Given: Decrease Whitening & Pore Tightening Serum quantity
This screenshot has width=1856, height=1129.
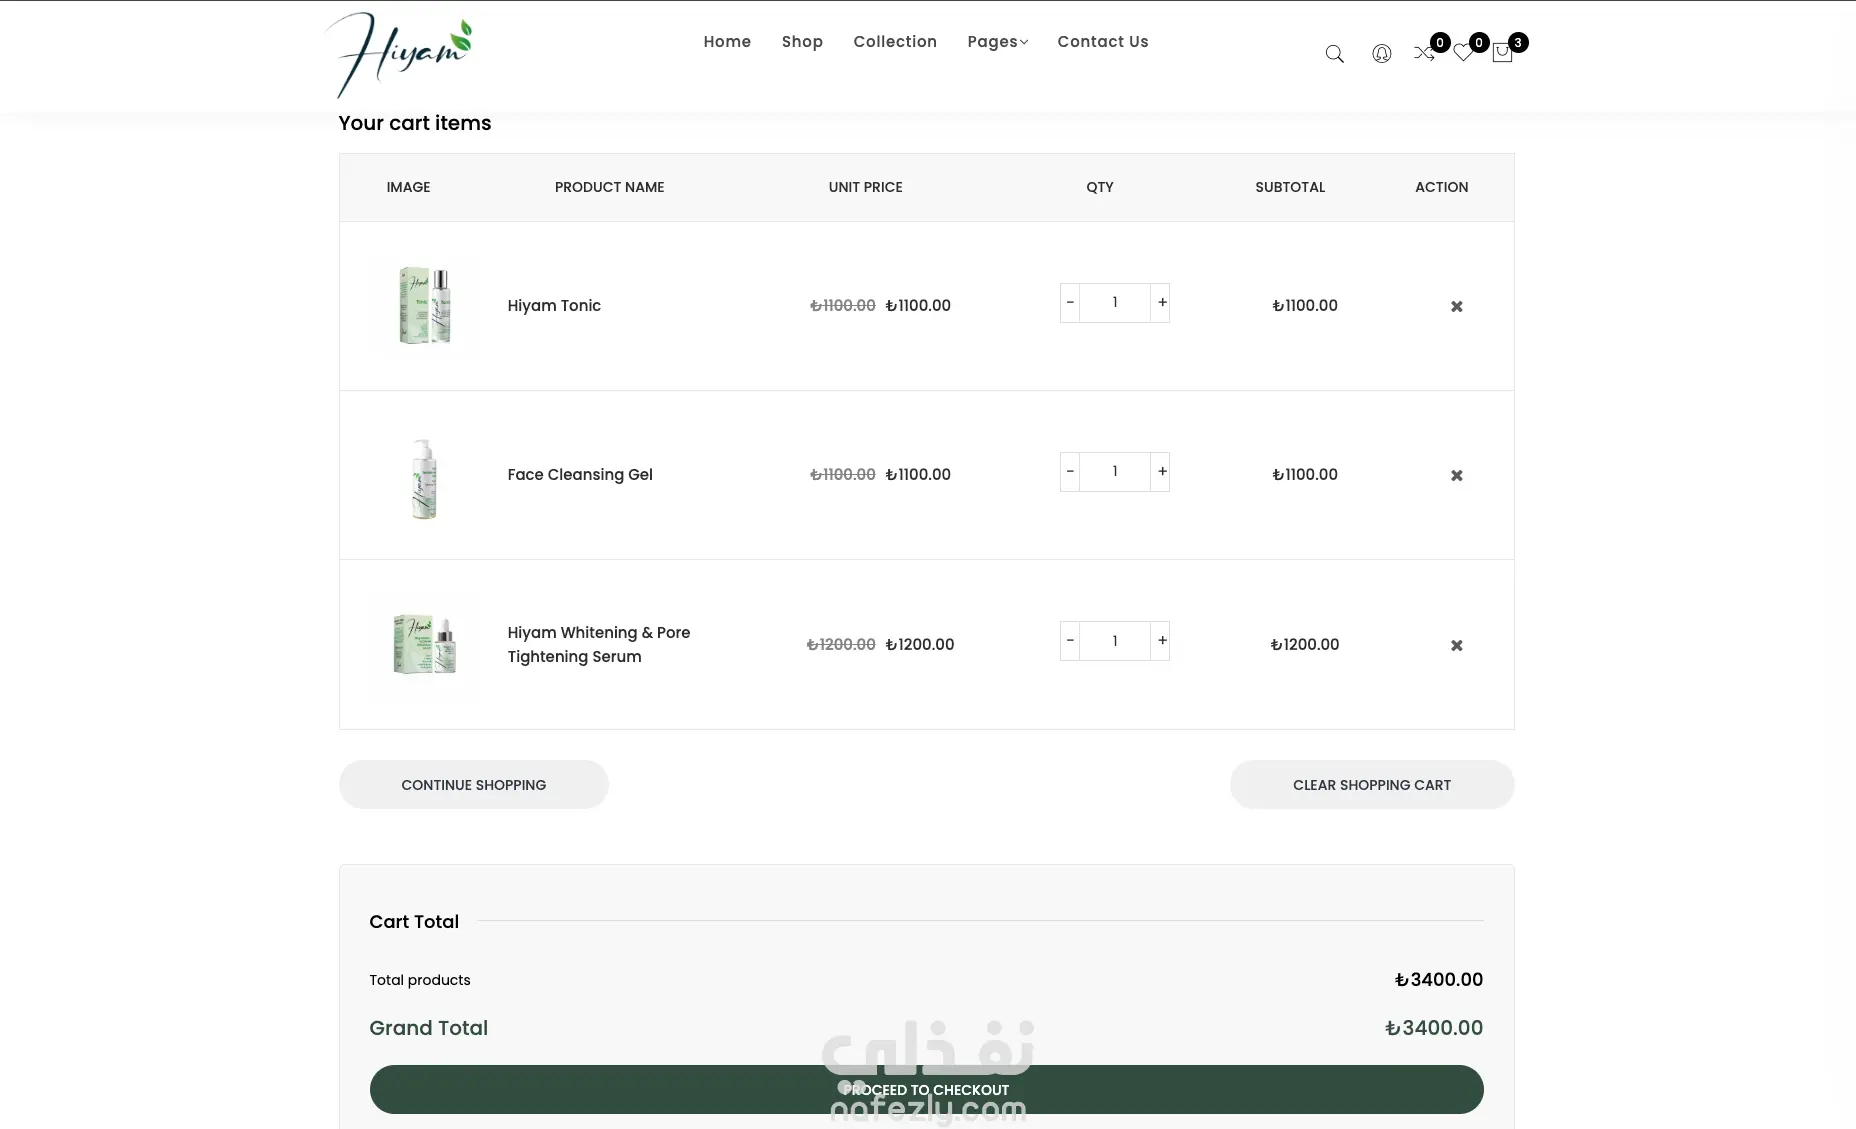Looking at the screenshot, I should [x=1070, y=640].
